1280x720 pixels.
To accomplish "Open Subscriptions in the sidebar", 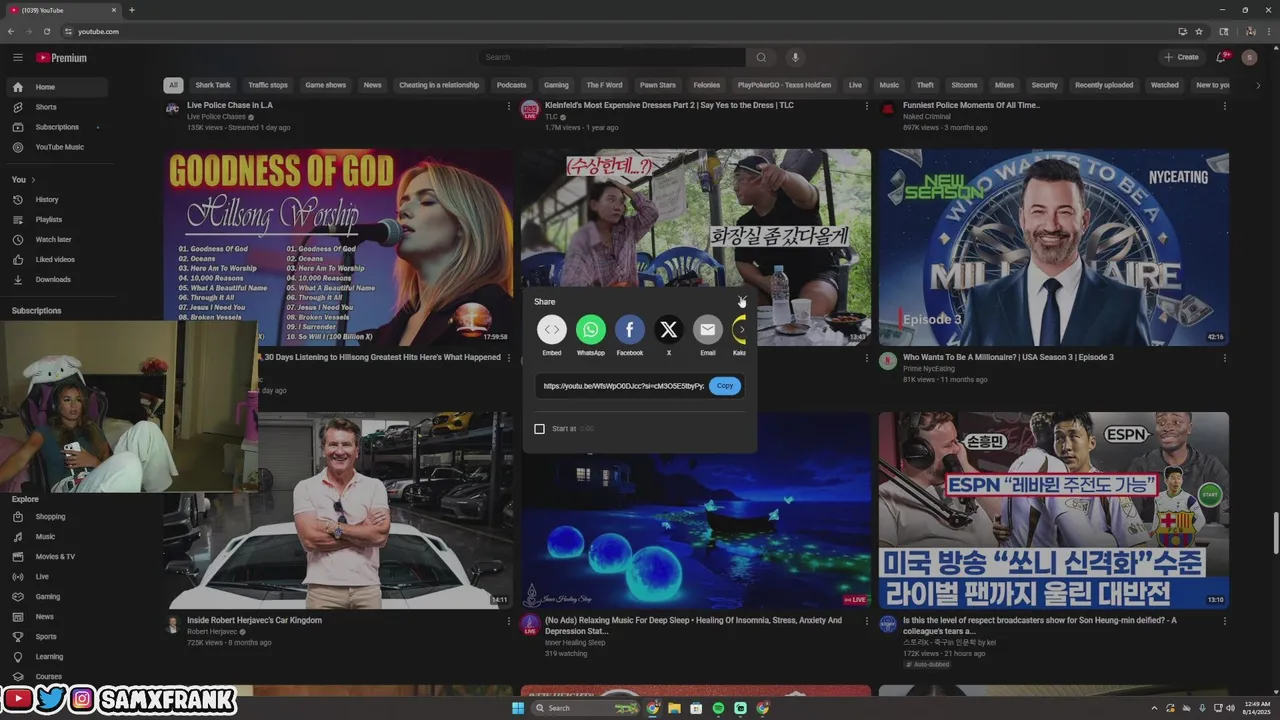I will coord(57,127).
